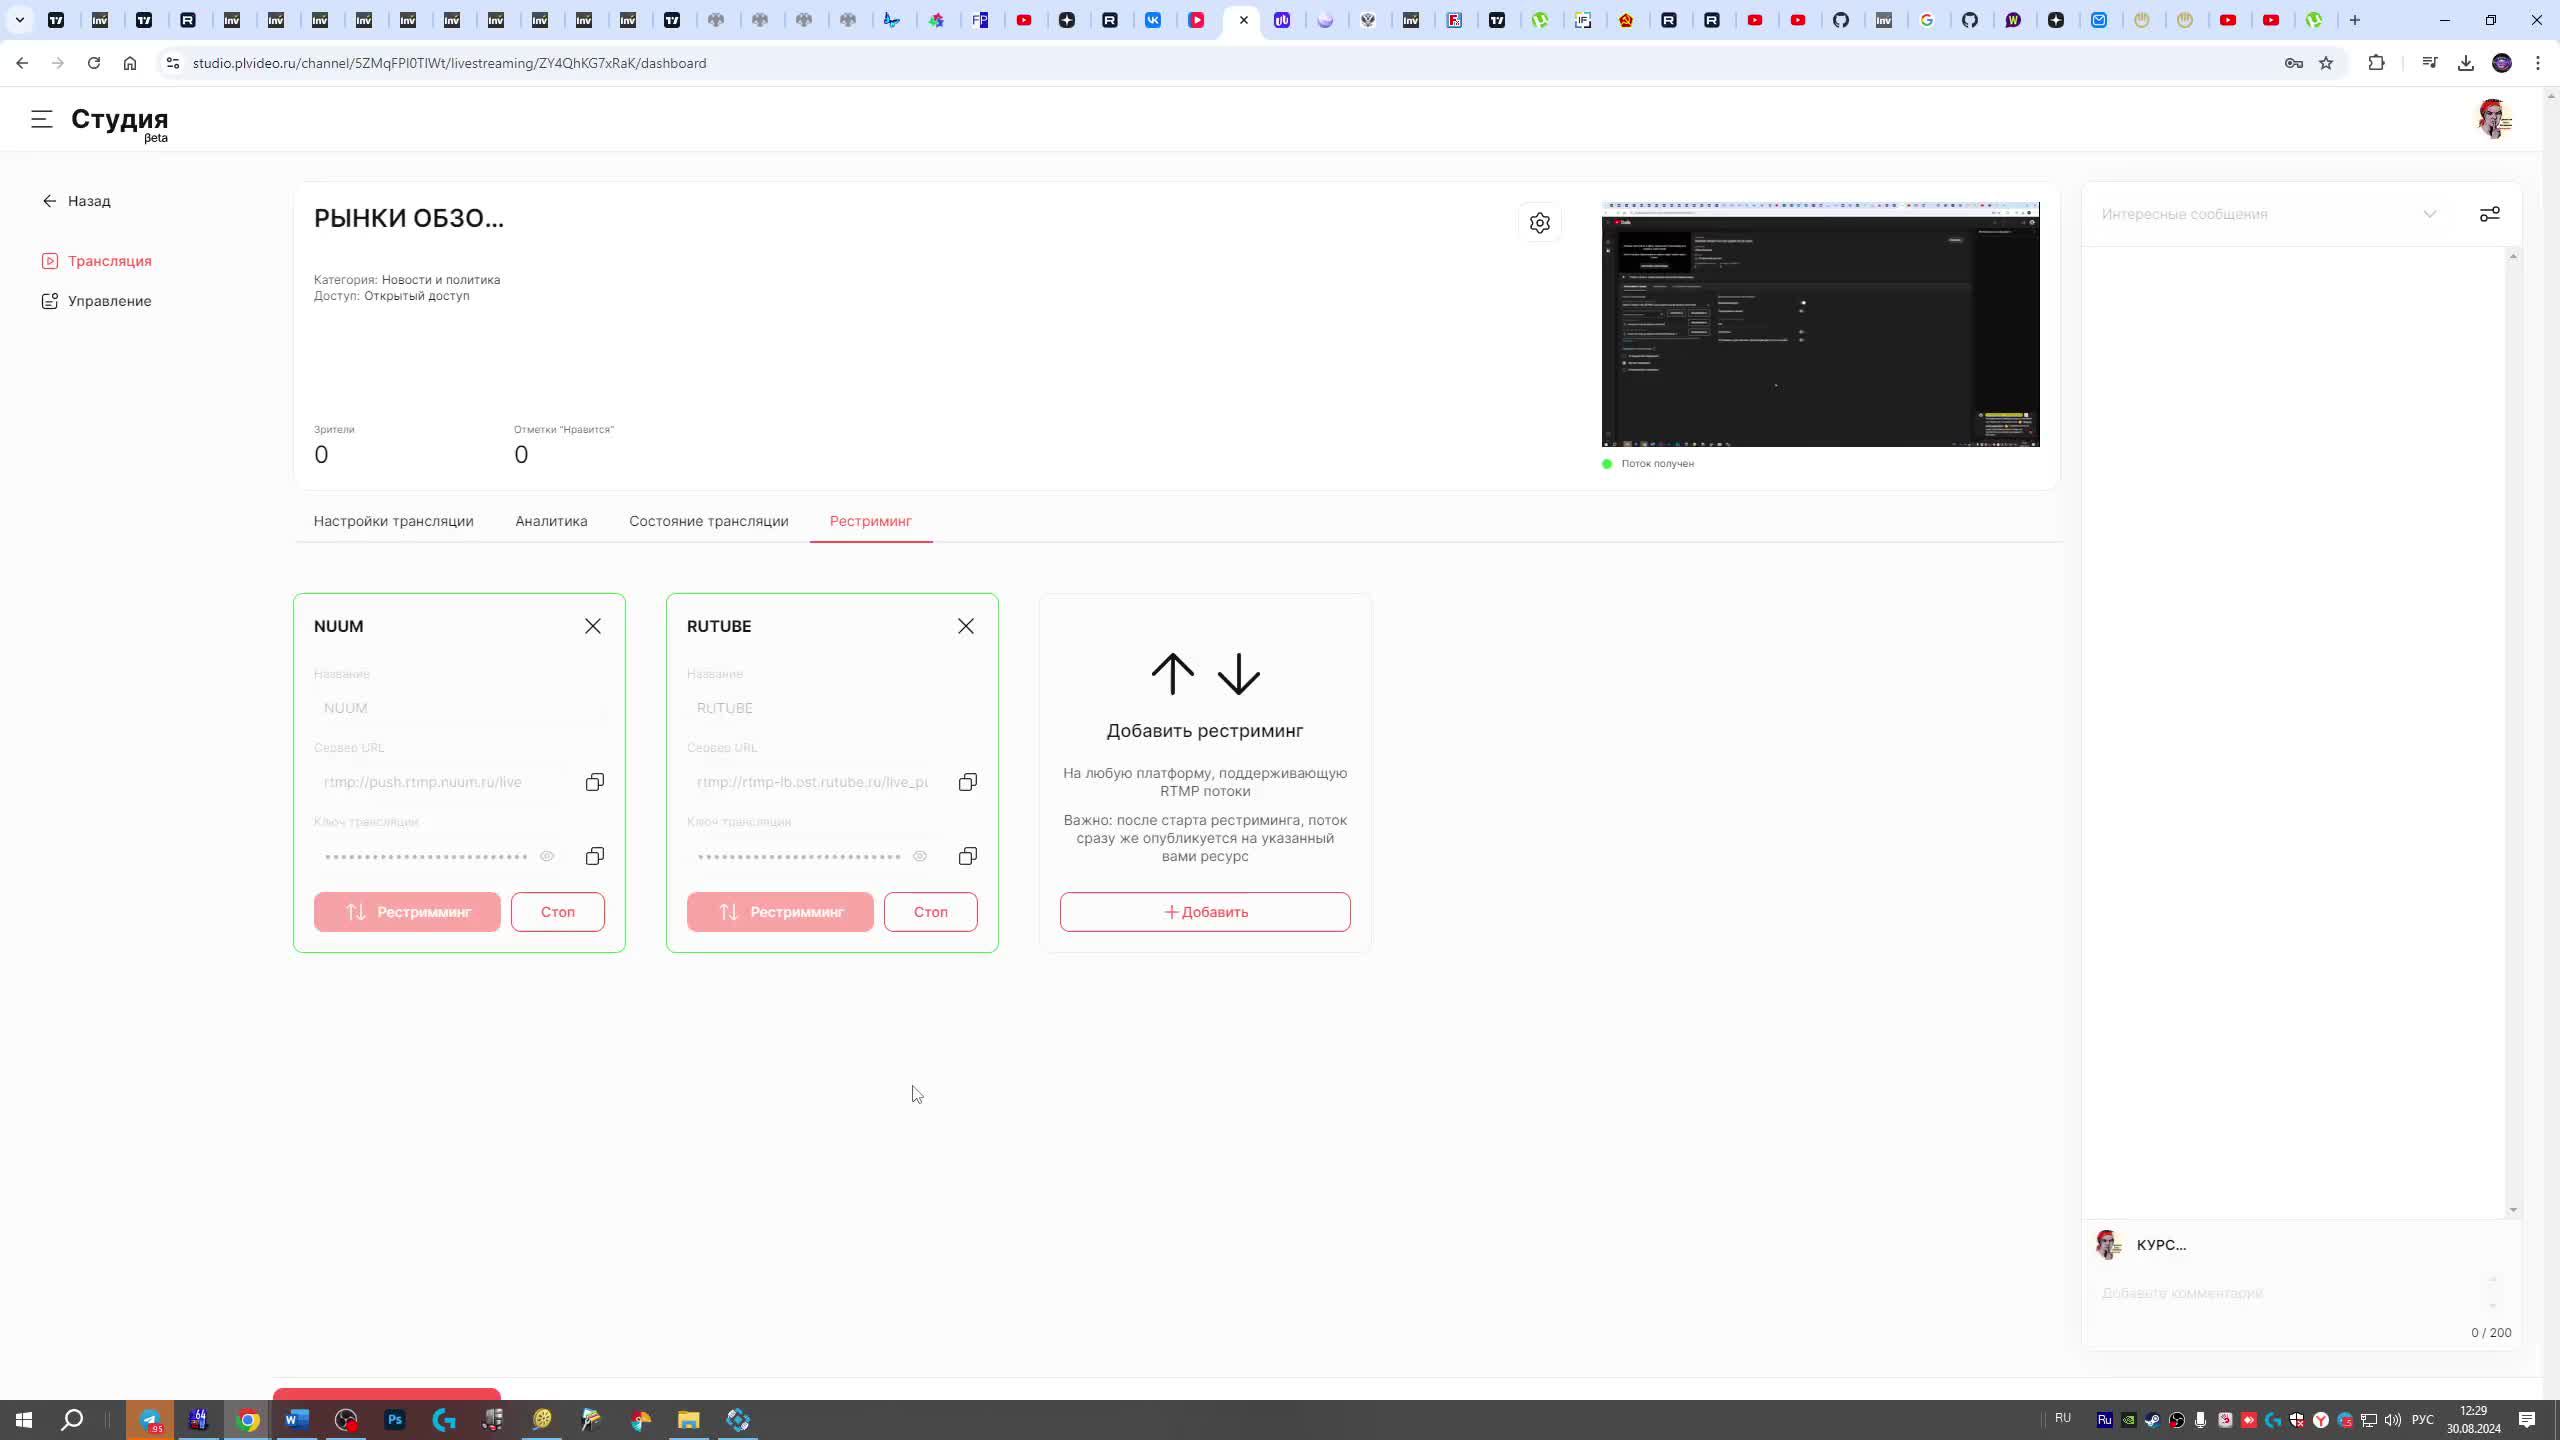This screenshot has height=1440, width=2560.
Task: Open the password key icon in address bar
Action: (2294, 63)
